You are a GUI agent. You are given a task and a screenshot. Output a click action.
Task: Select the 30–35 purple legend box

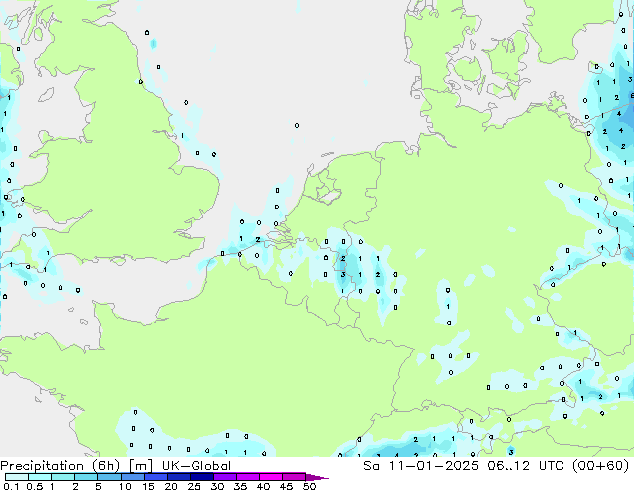[225, 477]
